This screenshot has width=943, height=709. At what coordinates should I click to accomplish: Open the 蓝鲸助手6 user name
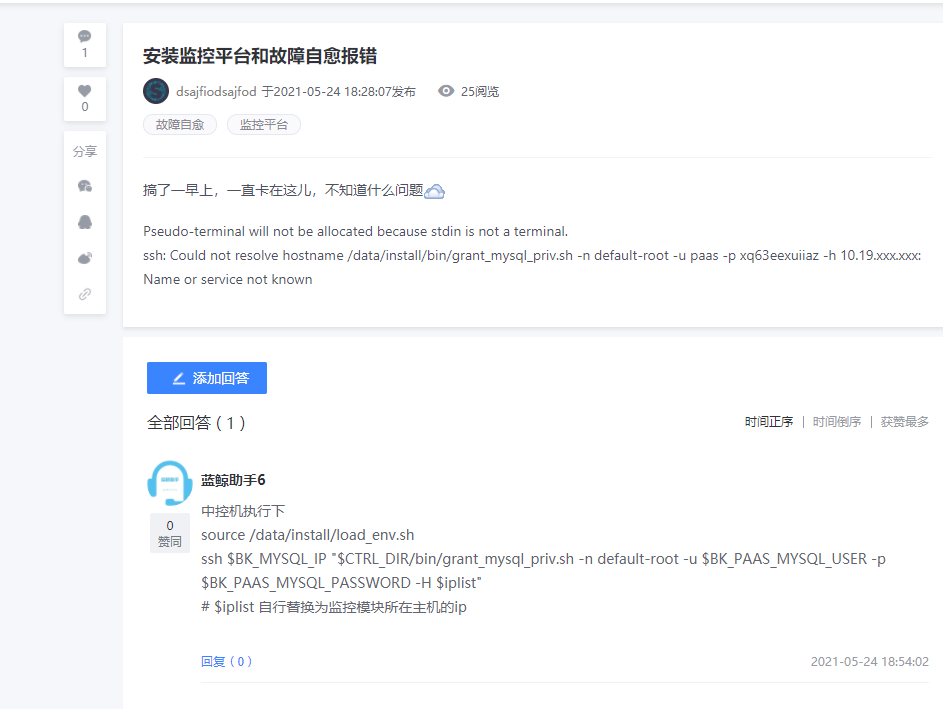point(233,480)
